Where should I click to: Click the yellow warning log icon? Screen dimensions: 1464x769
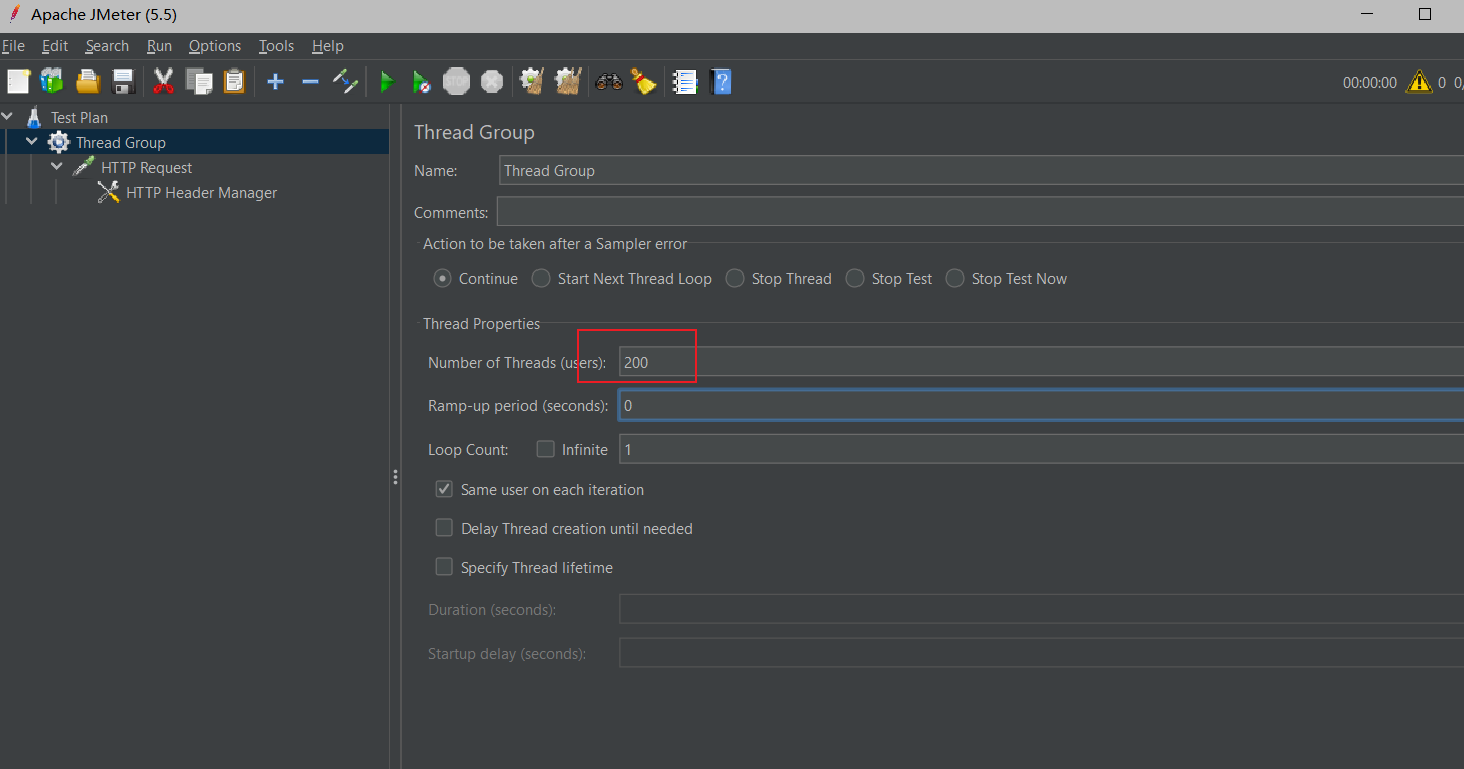coord(1419,82)
